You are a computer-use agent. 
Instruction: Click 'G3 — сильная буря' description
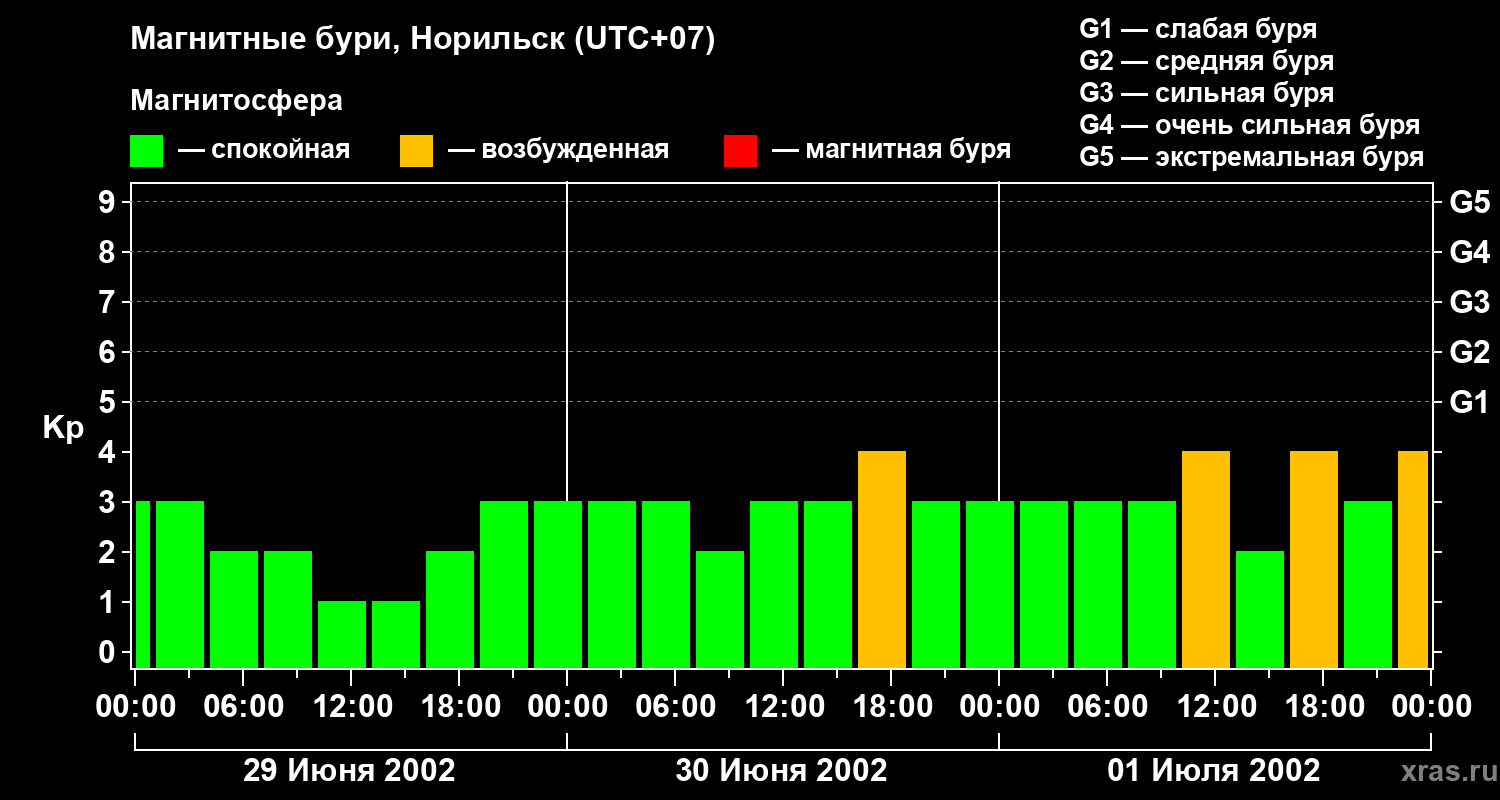[x=1206, y=93]
